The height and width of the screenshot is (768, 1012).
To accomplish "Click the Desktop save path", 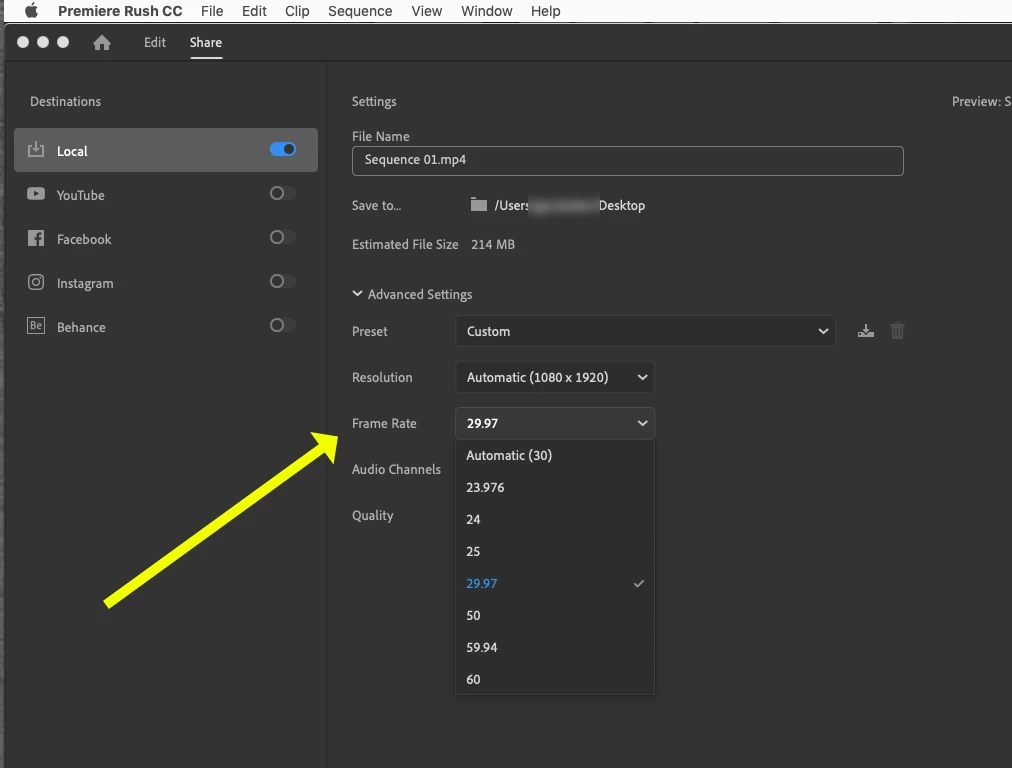I will [x=570, y=205].
